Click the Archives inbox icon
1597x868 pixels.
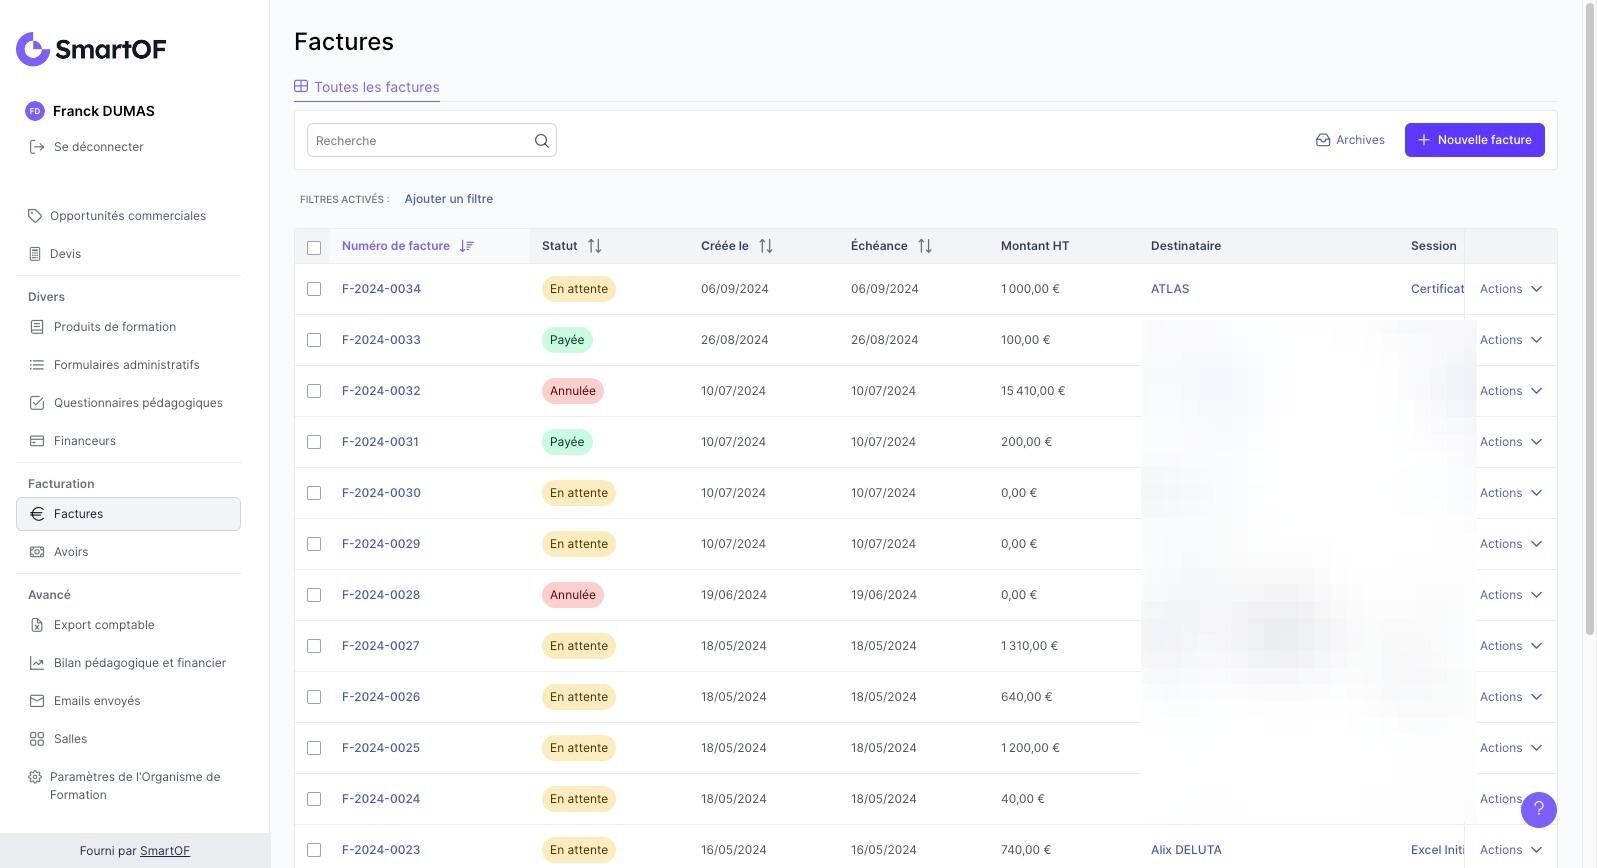click(x=1323, y=140)
